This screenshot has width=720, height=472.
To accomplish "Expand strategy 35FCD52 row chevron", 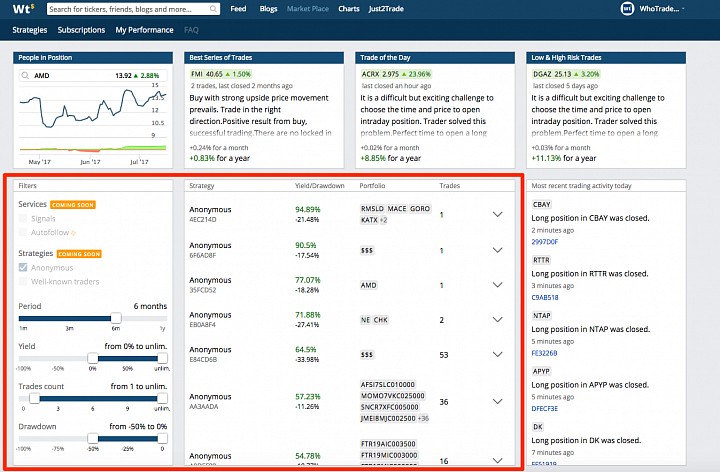I will point(497,285).
